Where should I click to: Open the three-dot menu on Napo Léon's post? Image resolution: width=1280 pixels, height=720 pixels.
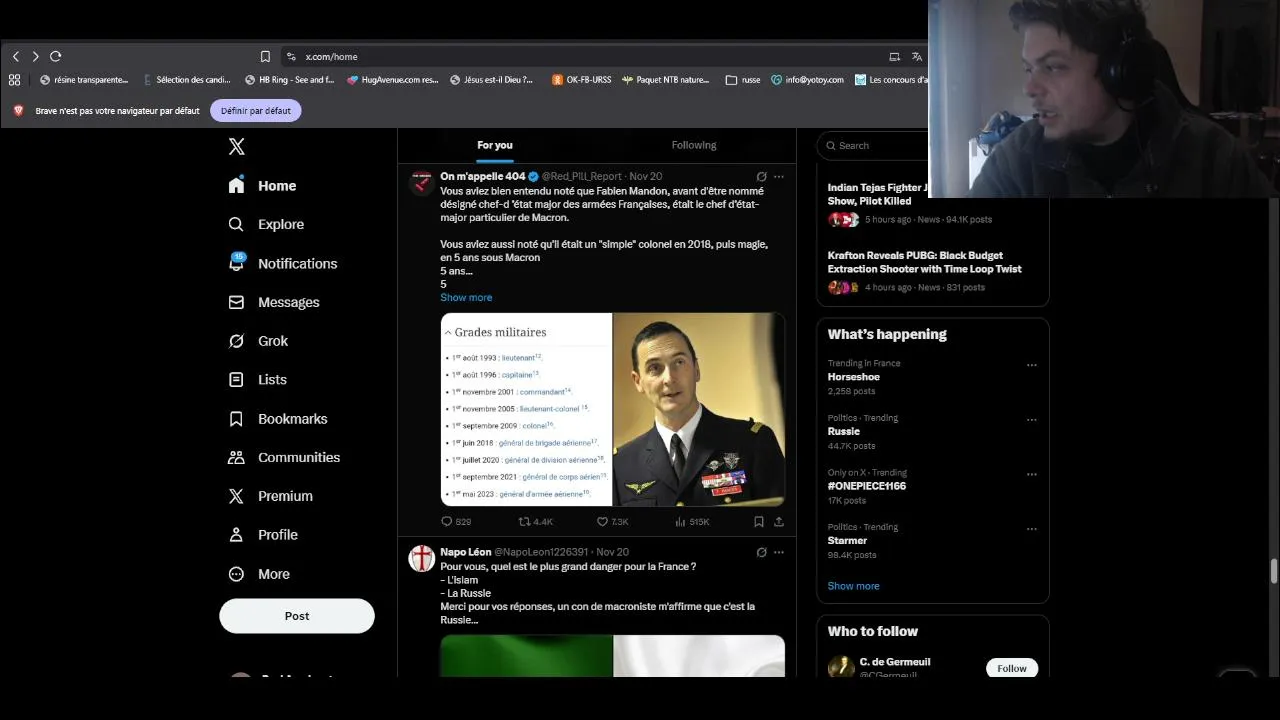coord(779,552)
